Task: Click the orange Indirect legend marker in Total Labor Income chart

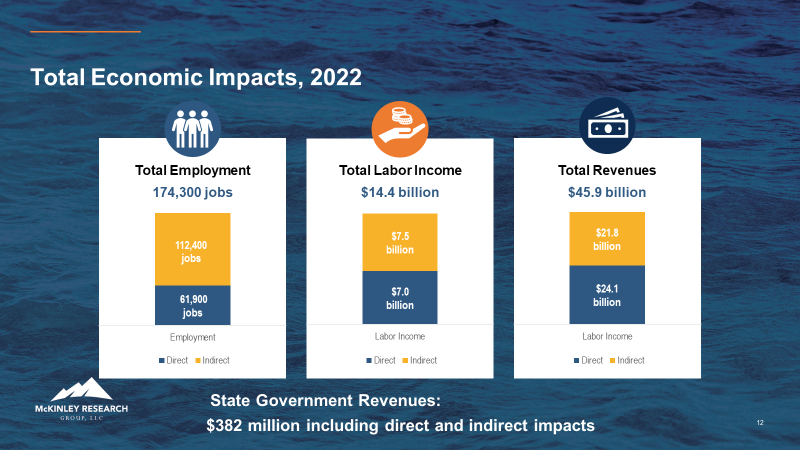Action: pyautogui.click(x=405, y=360)
